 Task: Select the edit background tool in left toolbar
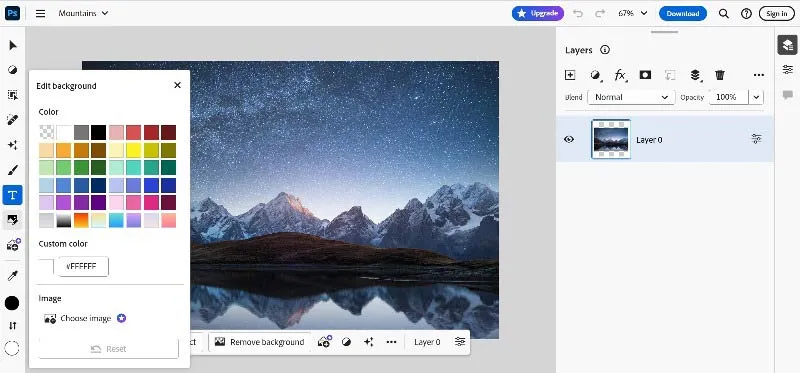click(13, 220)
